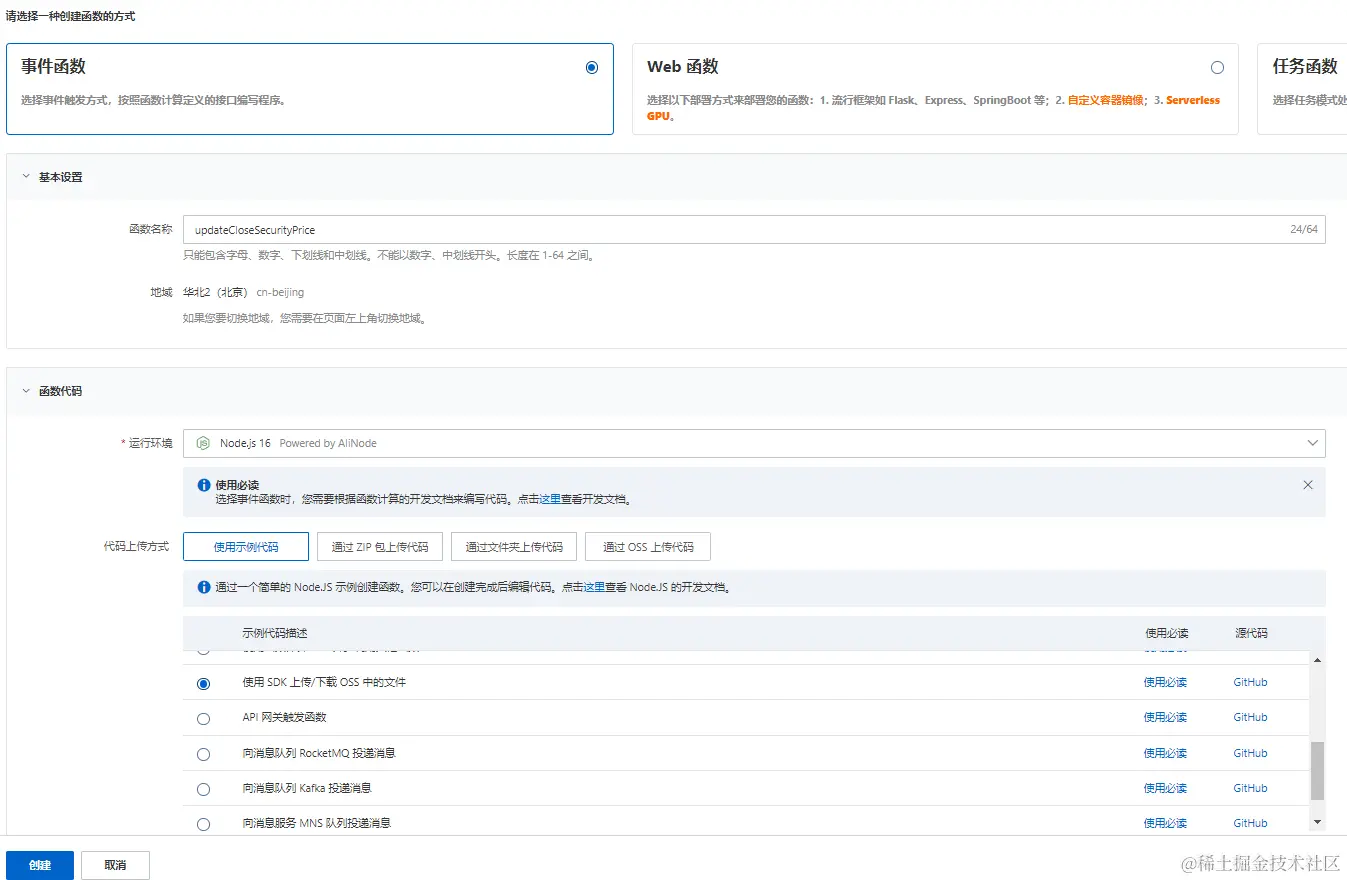This screenshot has height=880, width=1347.
Task: Click the region text 华北2（北京）
Action: pyautogui.click(x=215, y=292)
